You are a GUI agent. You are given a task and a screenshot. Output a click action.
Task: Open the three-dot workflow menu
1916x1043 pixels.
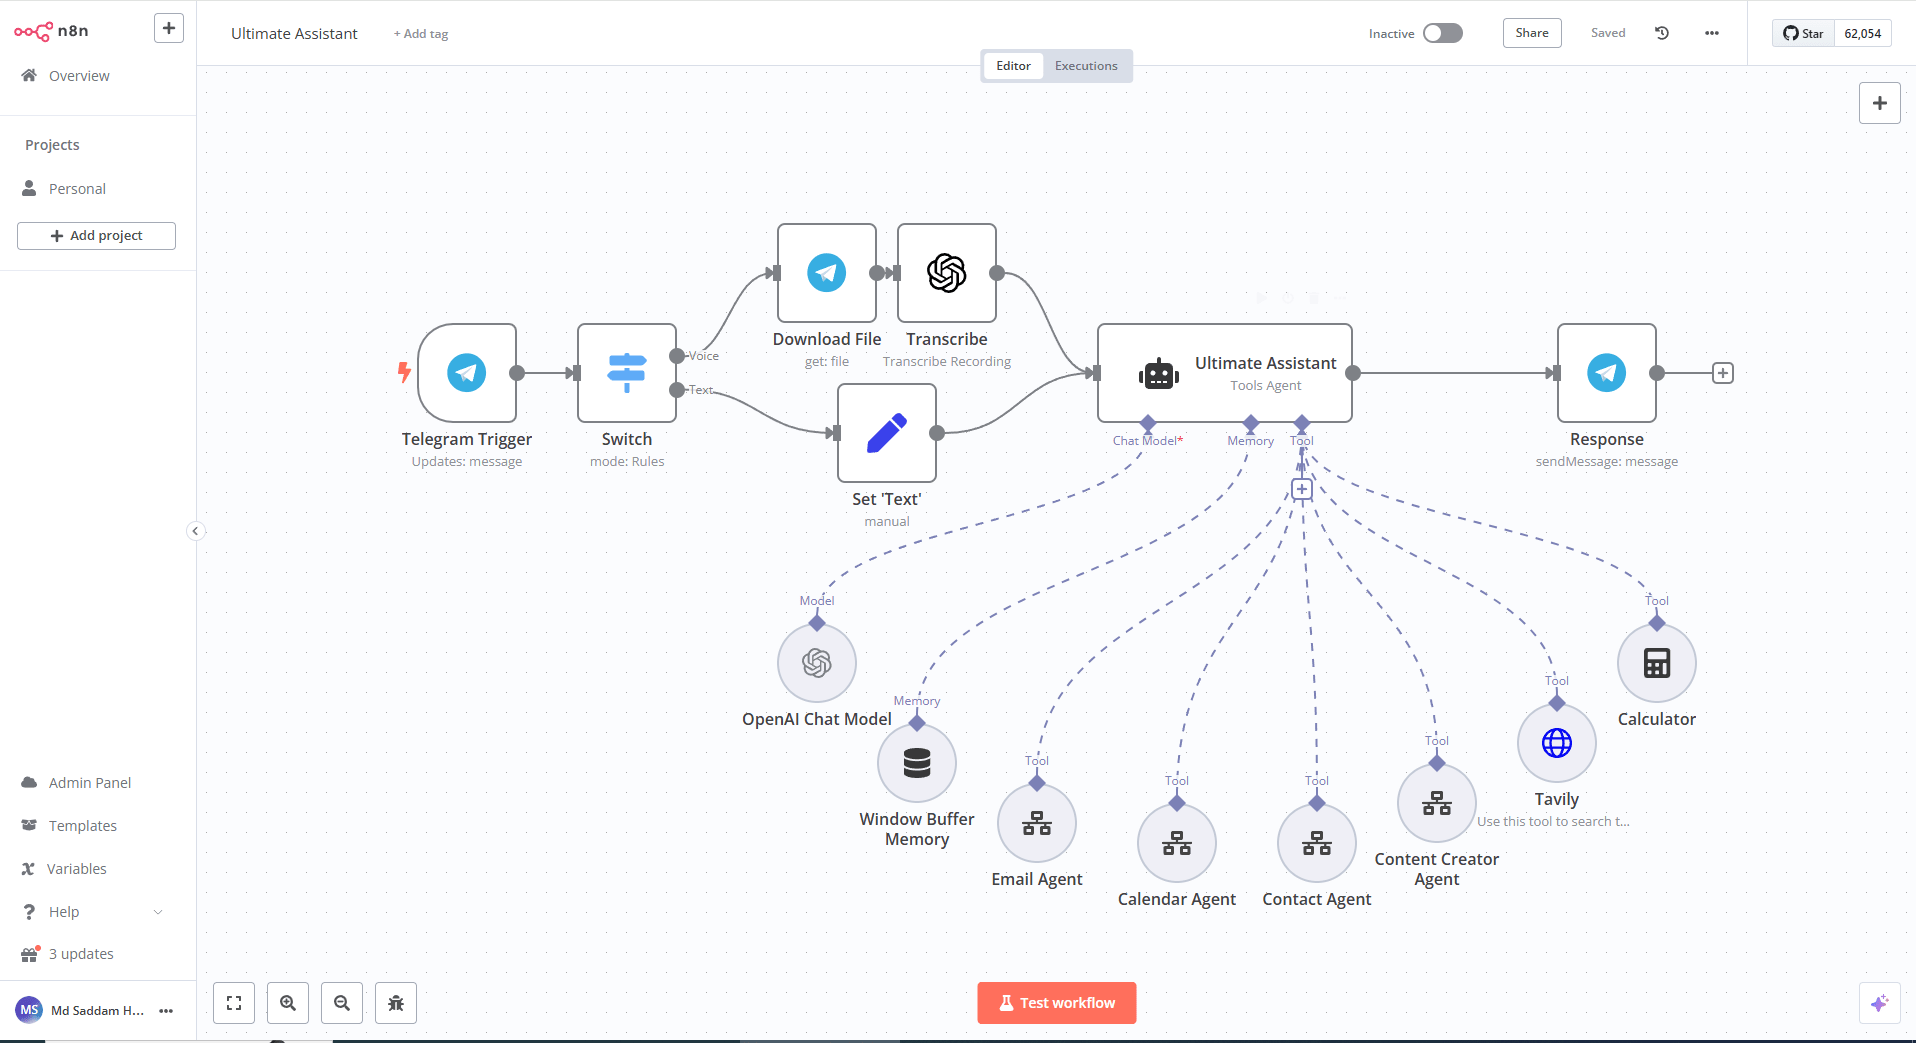click(x=1712, y=33)
